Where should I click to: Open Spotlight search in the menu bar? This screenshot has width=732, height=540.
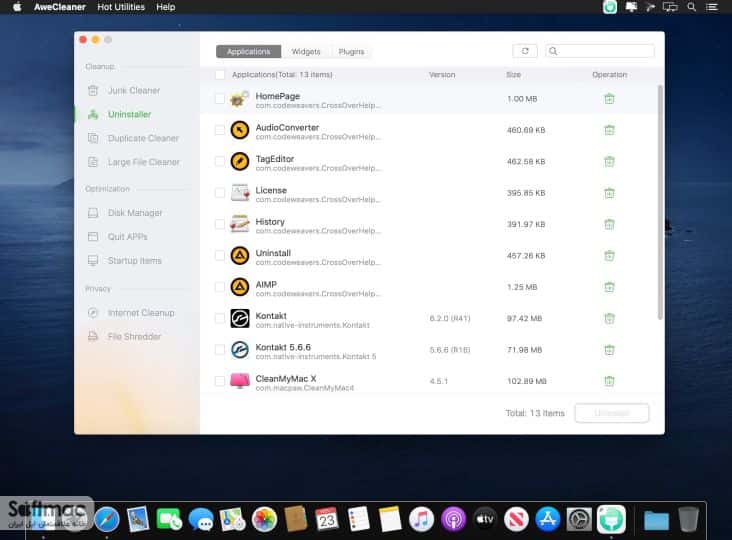(x=691, y=7)
